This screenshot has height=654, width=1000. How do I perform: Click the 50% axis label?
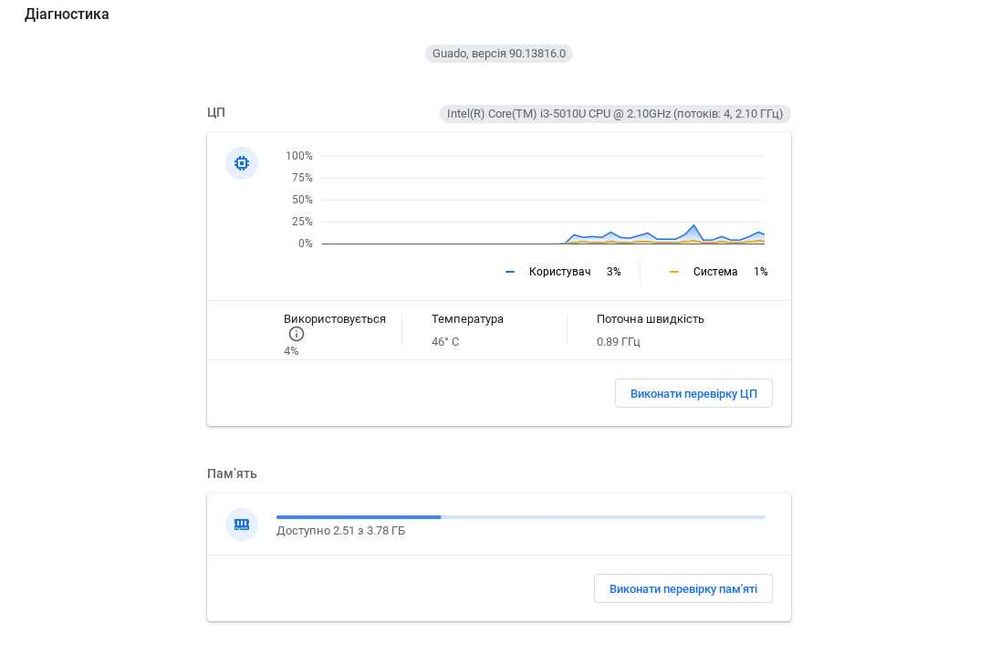tap(302, 200)
